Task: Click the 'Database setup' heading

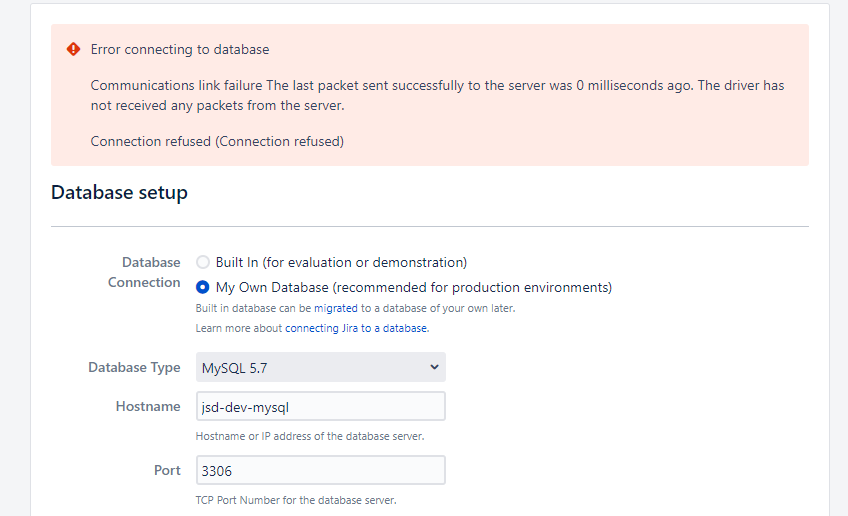Action: click(x=120, y=193)
